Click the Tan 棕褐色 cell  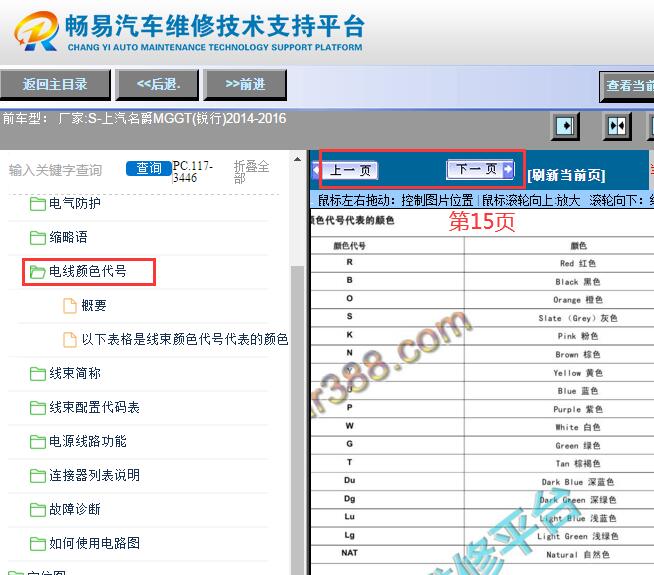pyautogui.click(x=578, y=463)
